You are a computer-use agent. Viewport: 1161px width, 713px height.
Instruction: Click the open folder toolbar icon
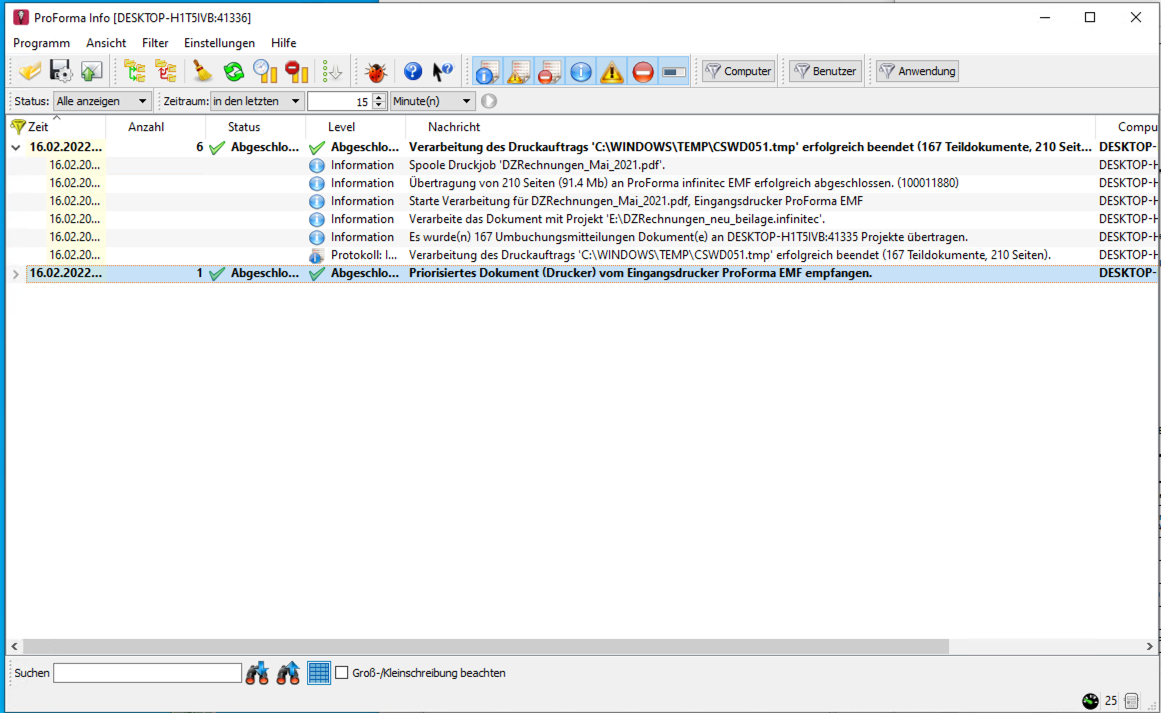[30, 71]
